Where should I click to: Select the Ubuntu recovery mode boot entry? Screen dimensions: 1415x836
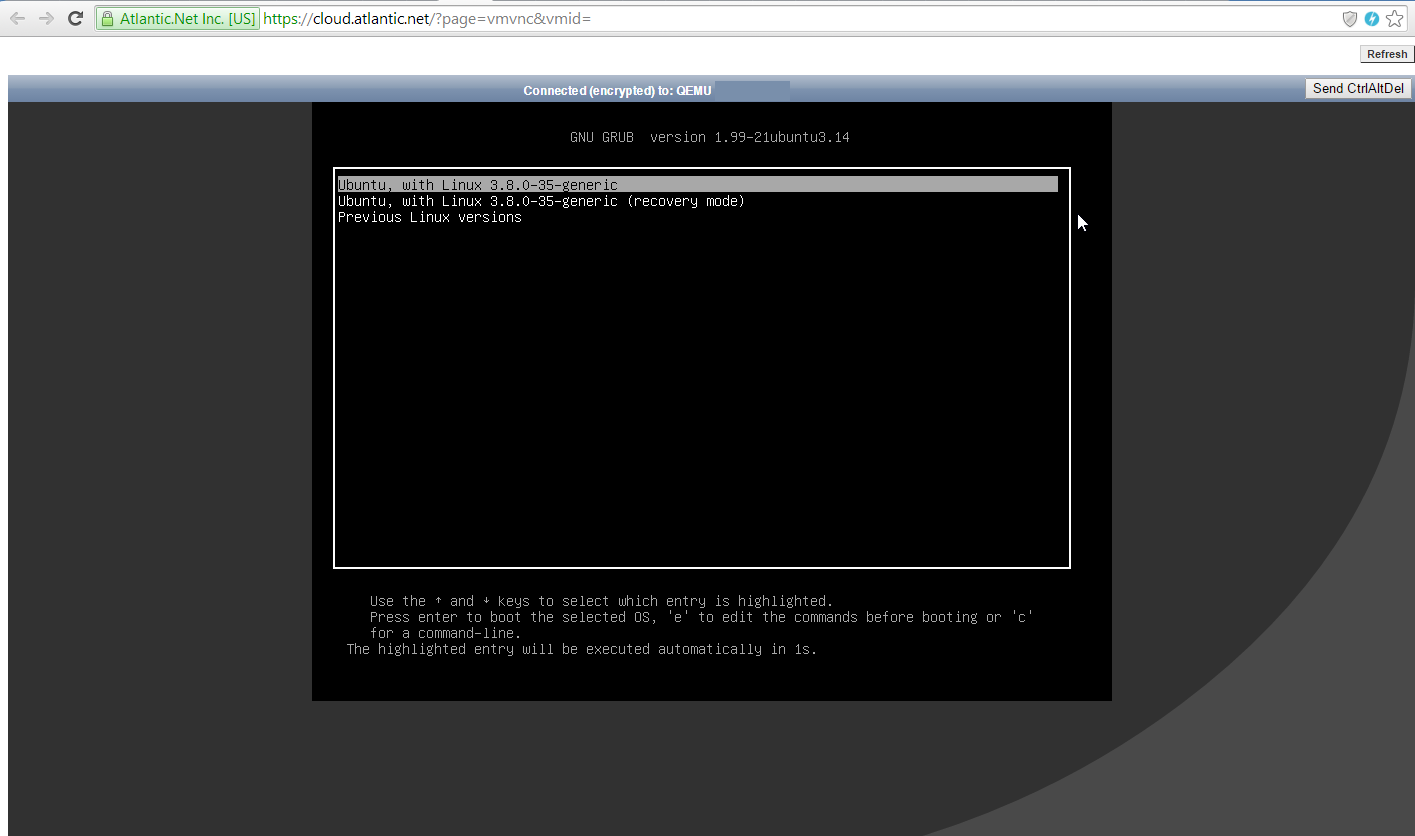coord(541,201)
